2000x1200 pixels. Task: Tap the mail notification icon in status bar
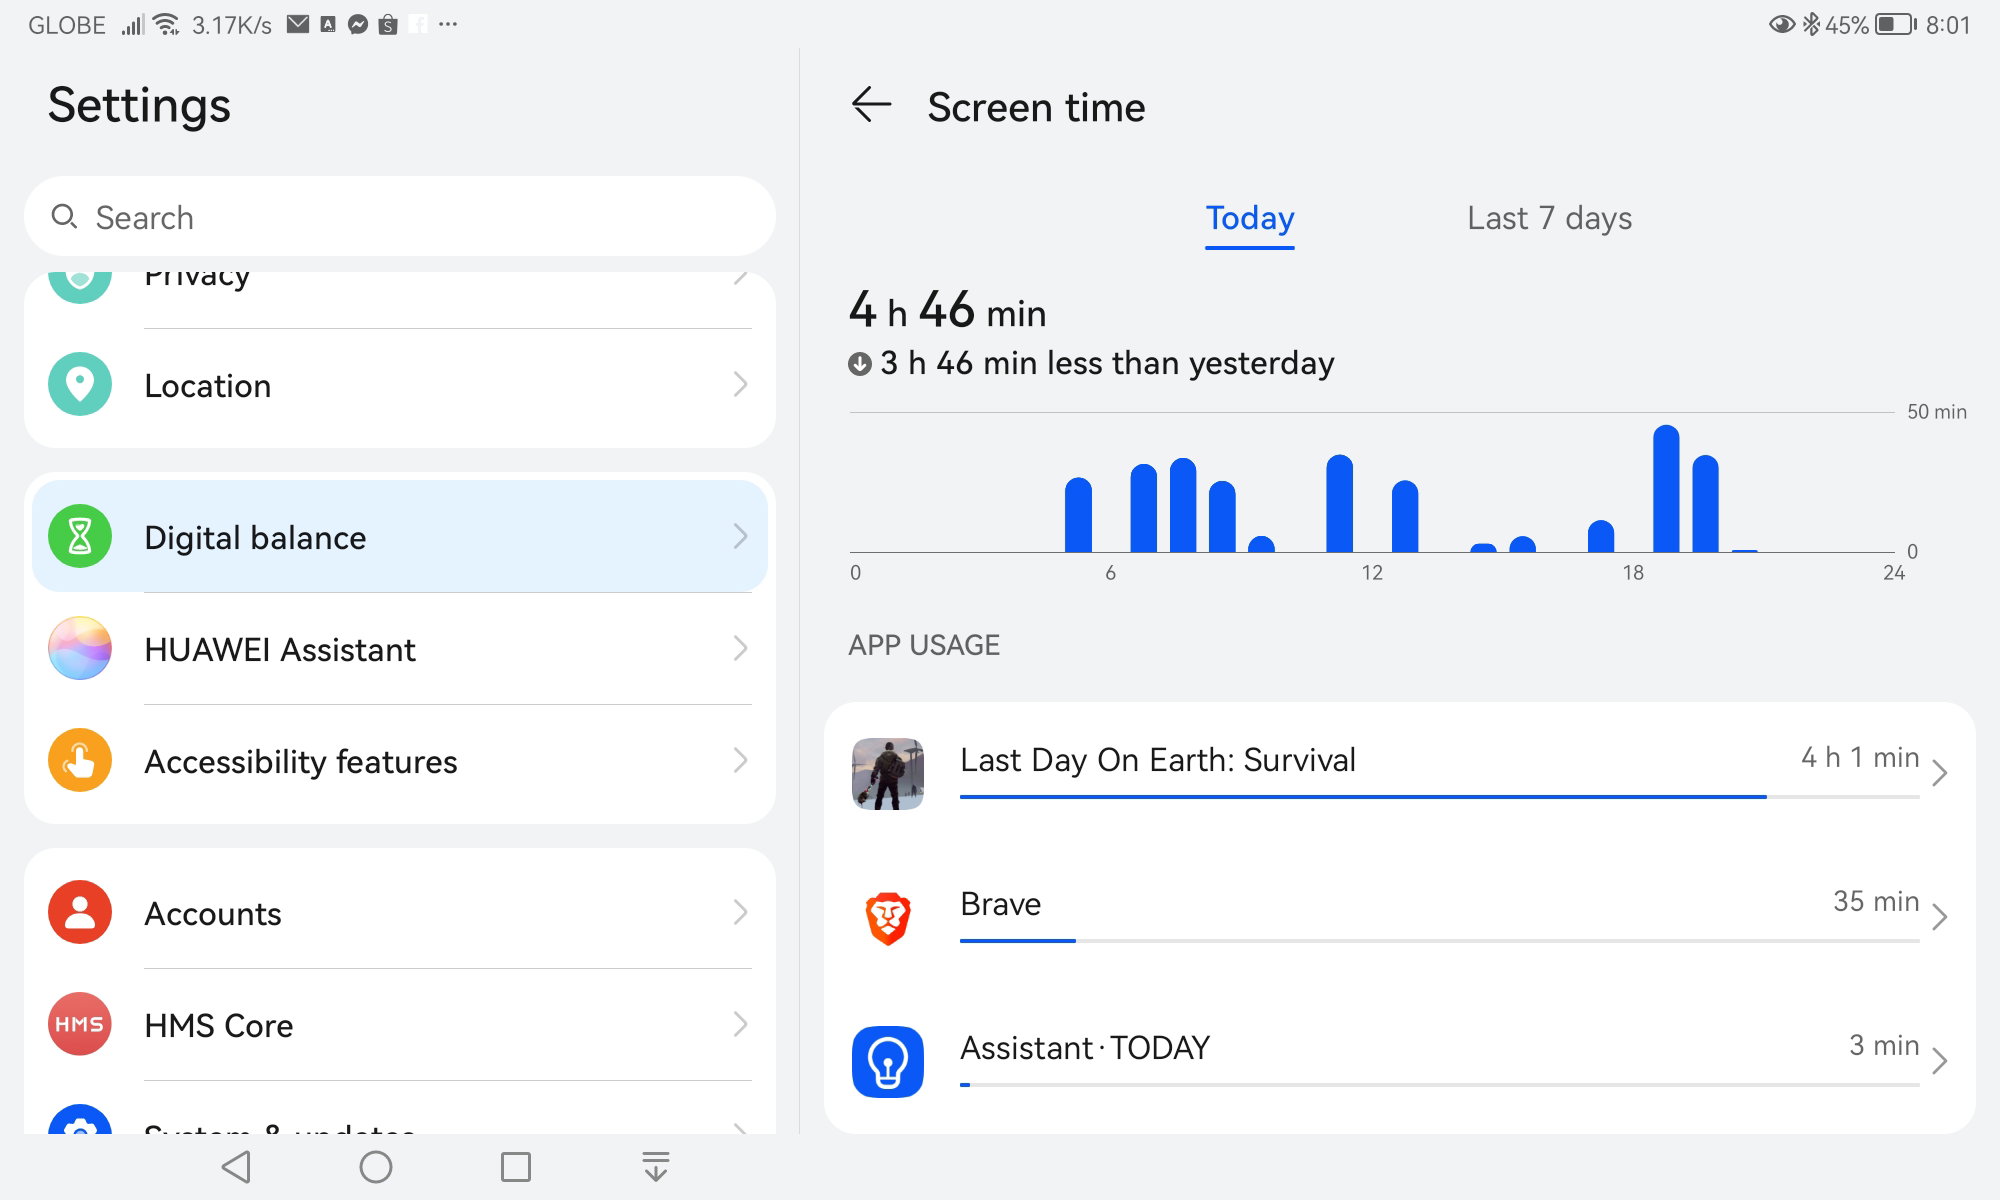pyautogui.click(x=298, y=24)
